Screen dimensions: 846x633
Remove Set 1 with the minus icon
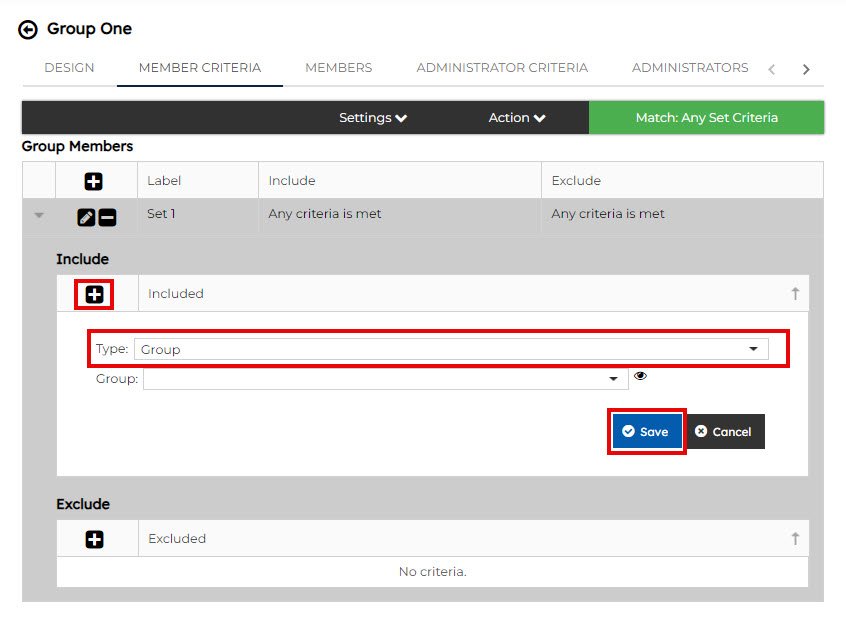pos(107,217)
